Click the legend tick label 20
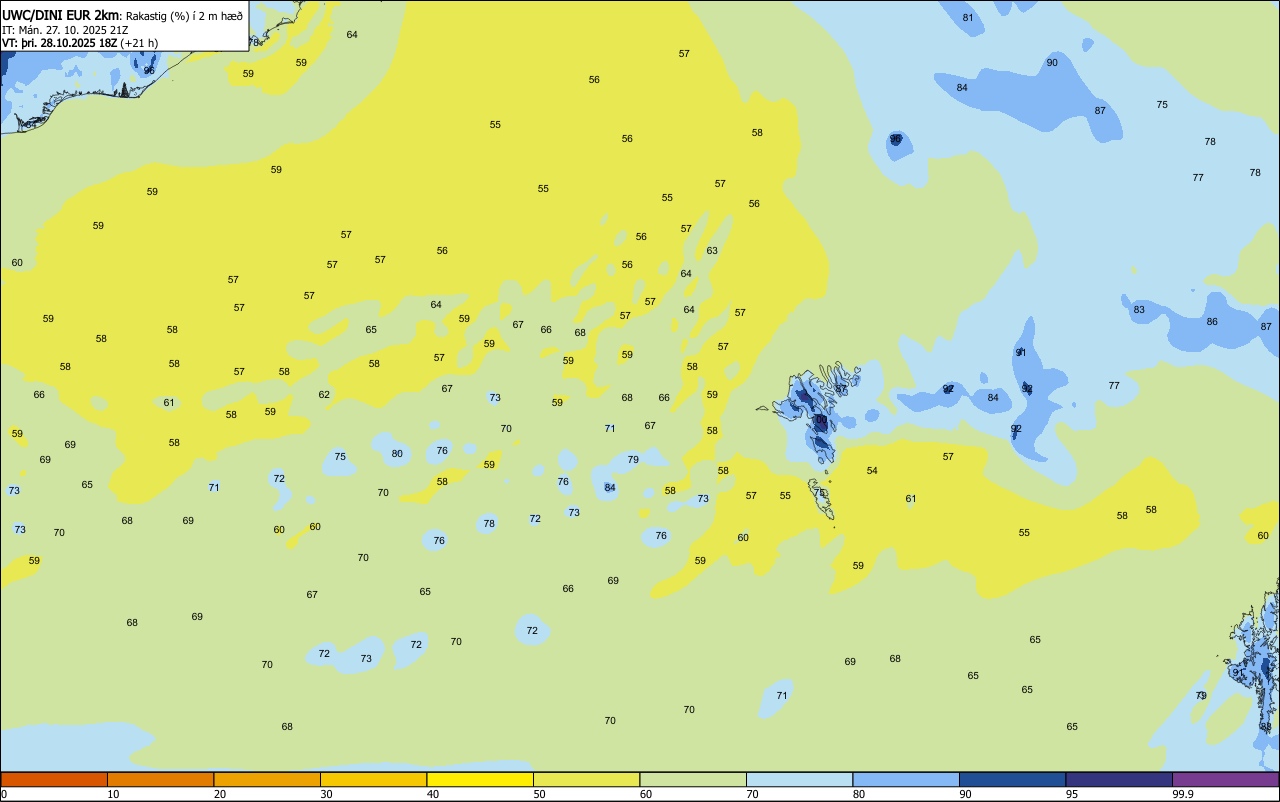Screen dimensions: 1280x802 point(220,794)
